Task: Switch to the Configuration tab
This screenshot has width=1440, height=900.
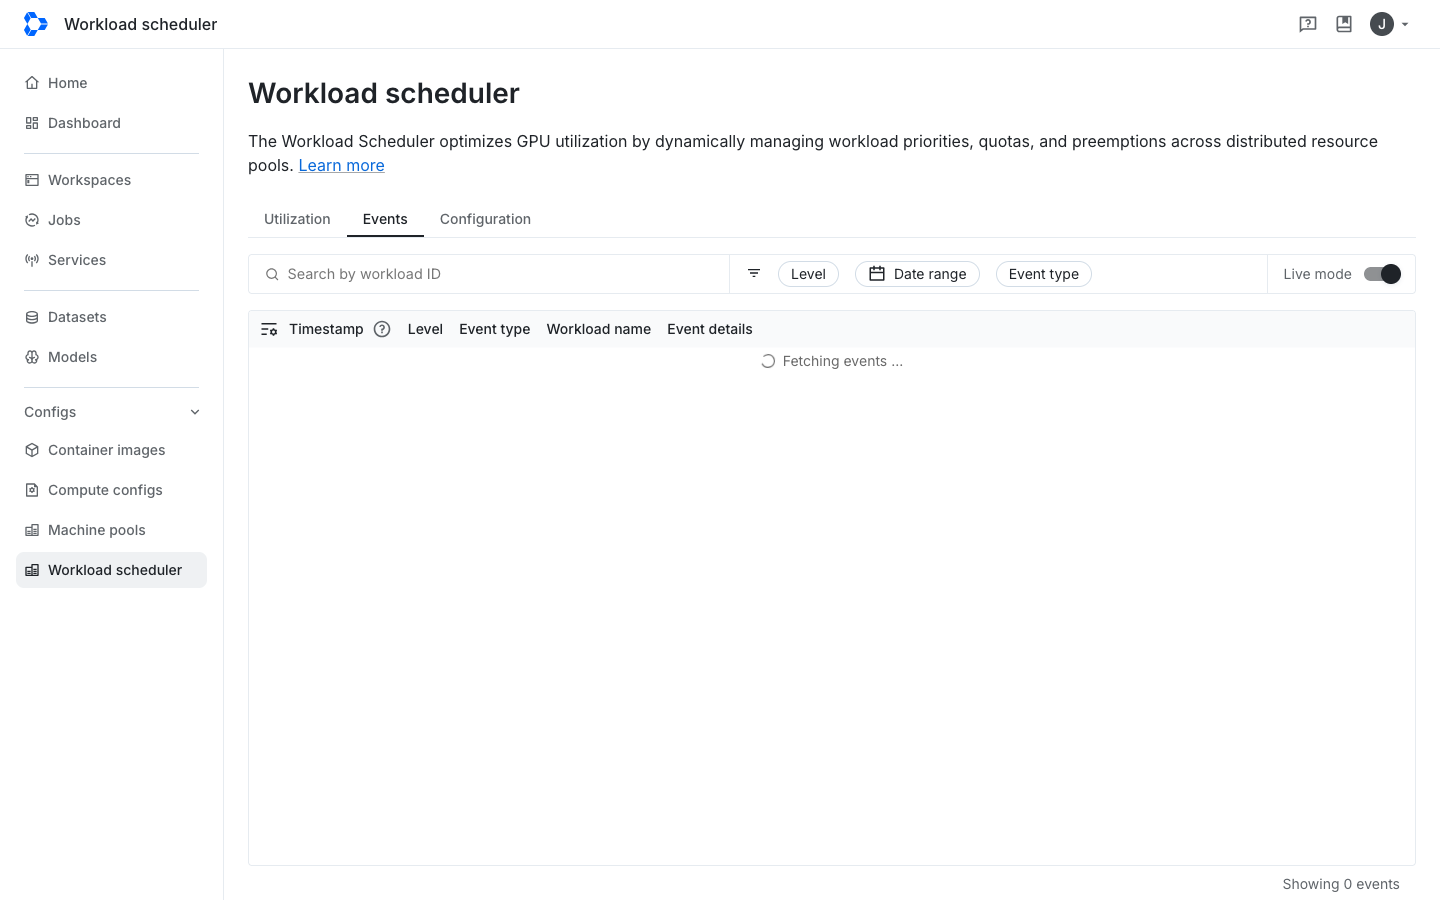Action: (485, 219)
